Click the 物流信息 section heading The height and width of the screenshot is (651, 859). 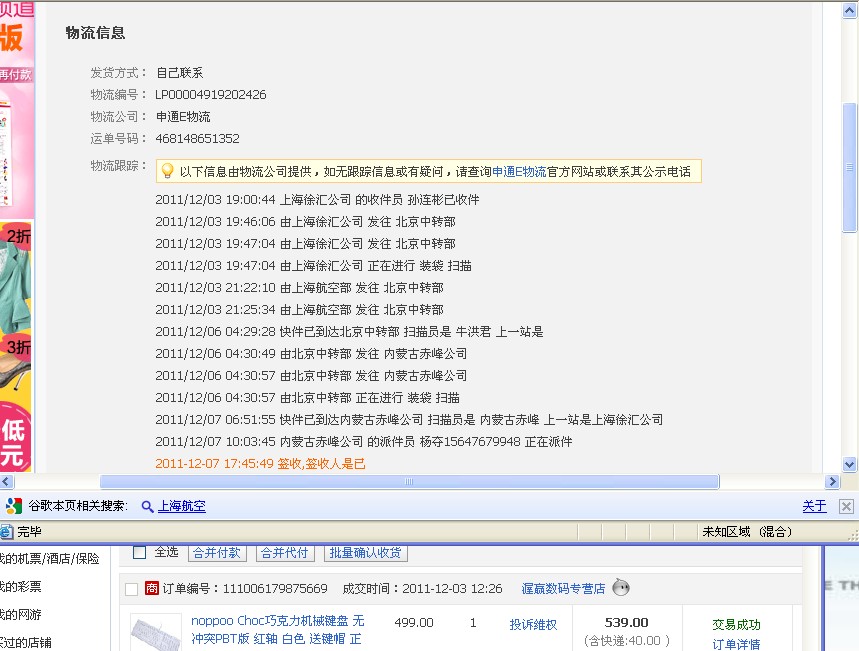[95, 32]
